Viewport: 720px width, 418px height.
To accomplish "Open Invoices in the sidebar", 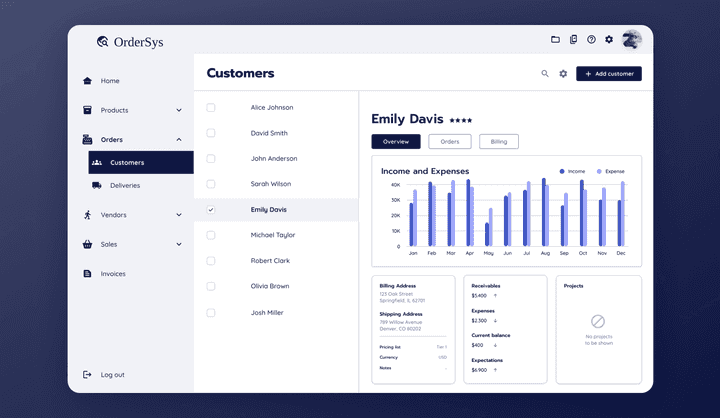I will pyautogui.click(x=113, y=274).
